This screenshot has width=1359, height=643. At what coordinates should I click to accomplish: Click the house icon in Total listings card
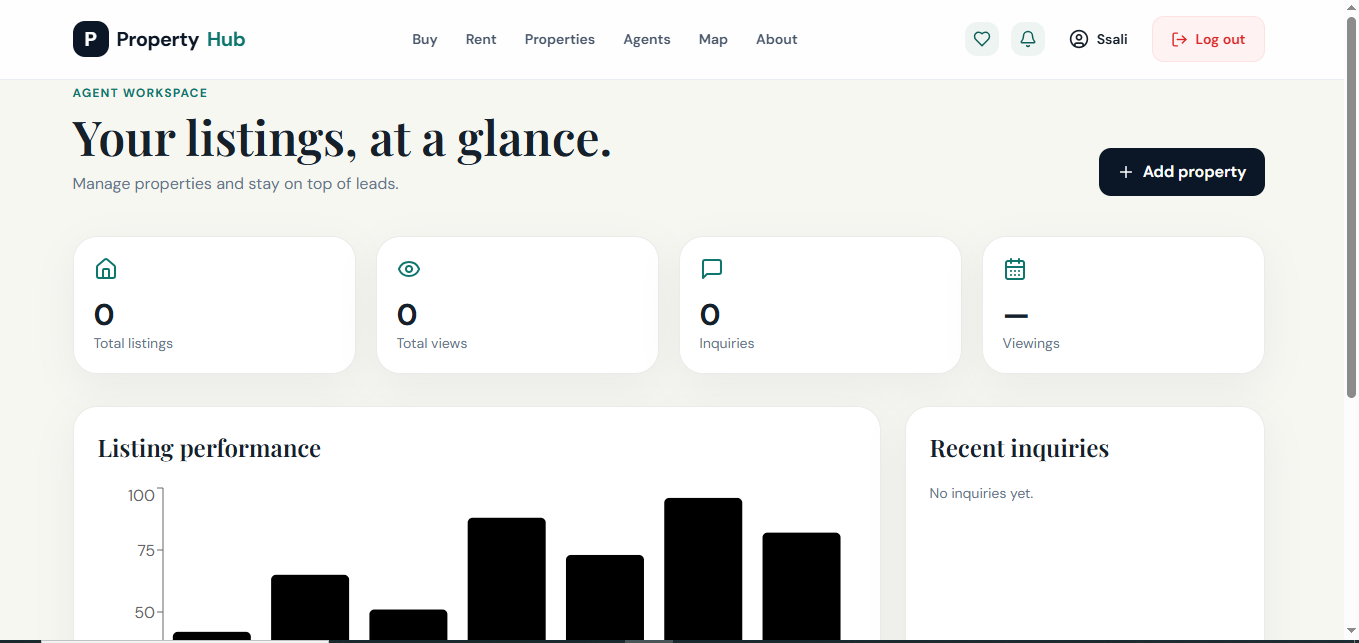pos(106,269)
